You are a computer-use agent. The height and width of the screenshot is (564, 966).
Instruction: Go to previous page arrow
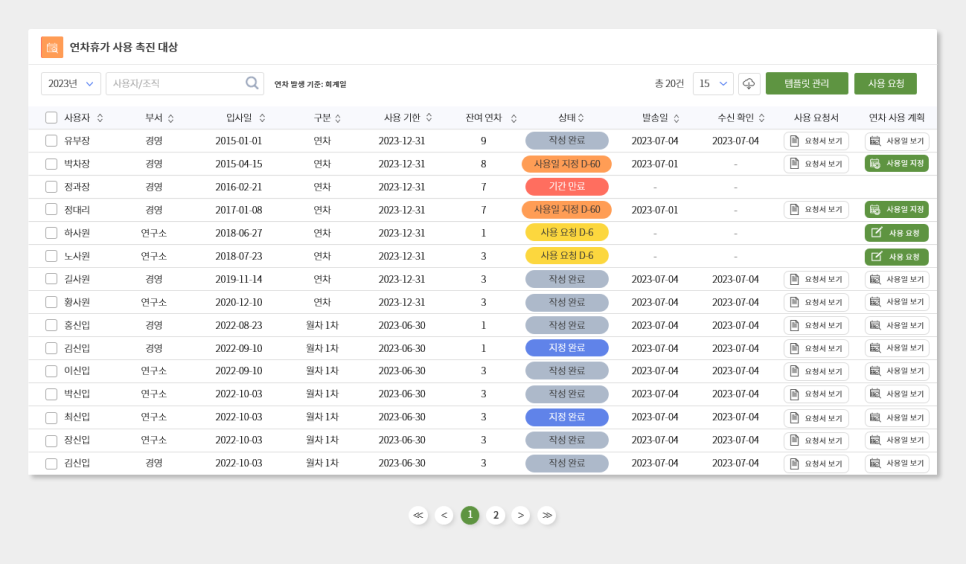pos(444,515)
